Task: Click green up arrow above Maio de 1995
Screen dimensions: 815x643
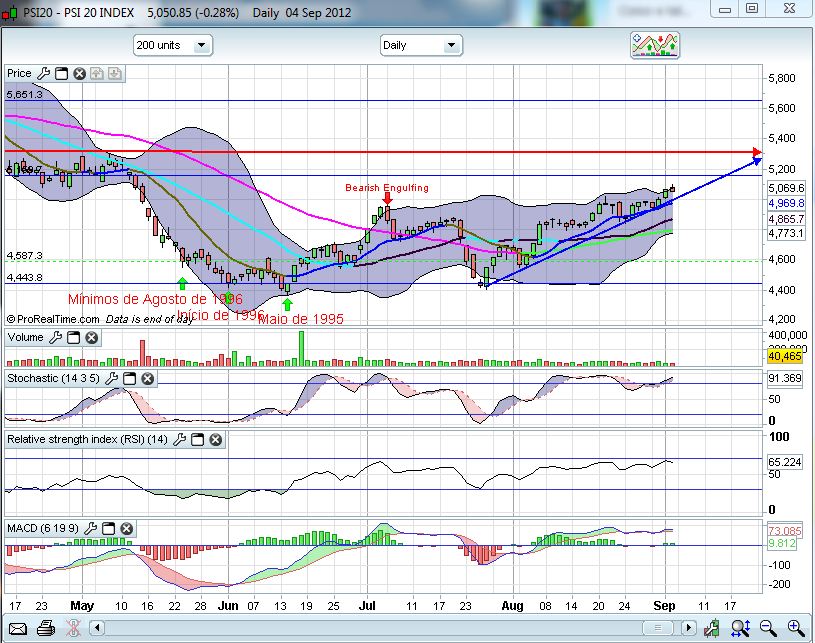Action: (x=287, y=305)
